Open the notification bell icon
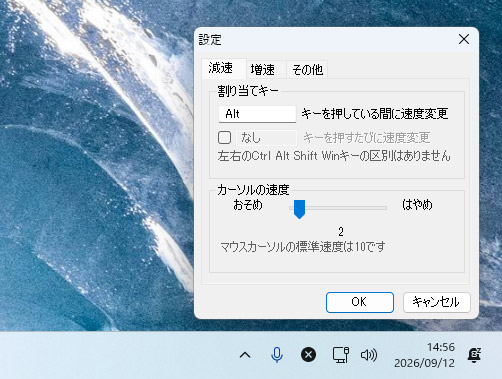The height and width of the screenshot is (379, 502). [474, 355]
